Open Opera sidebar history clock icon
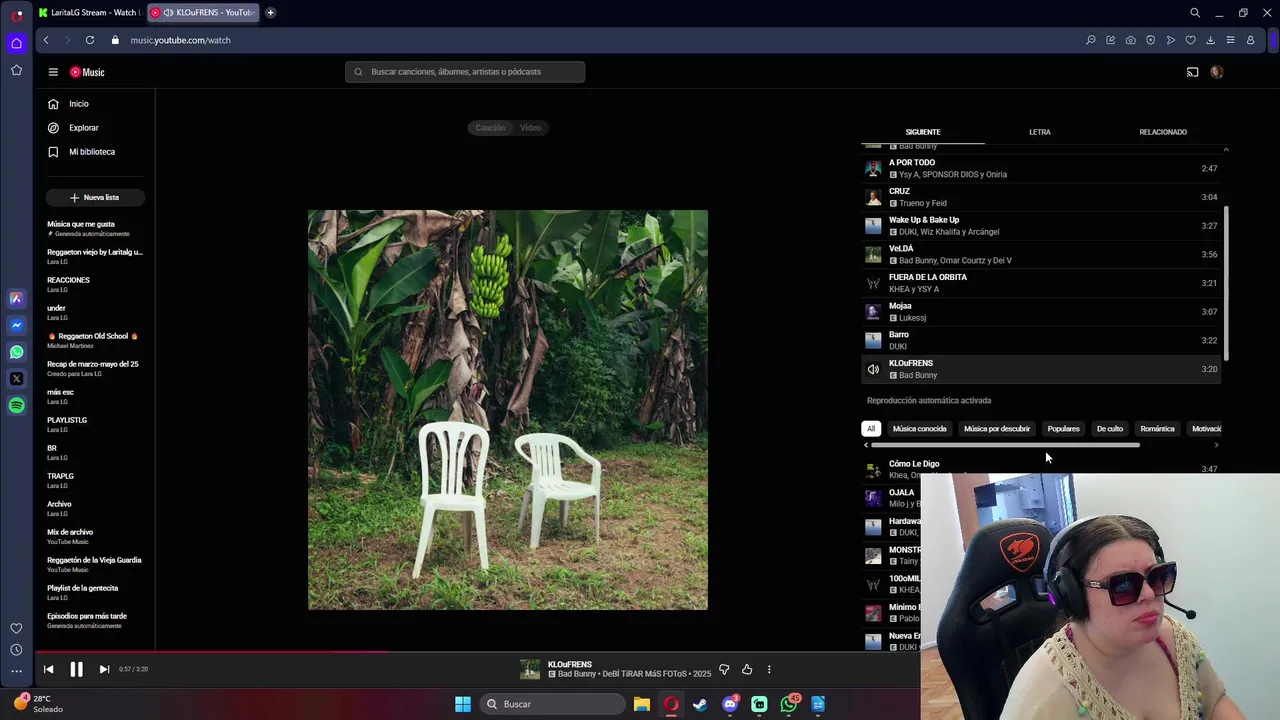This screenshot has width=1280, height=720. 16,650
